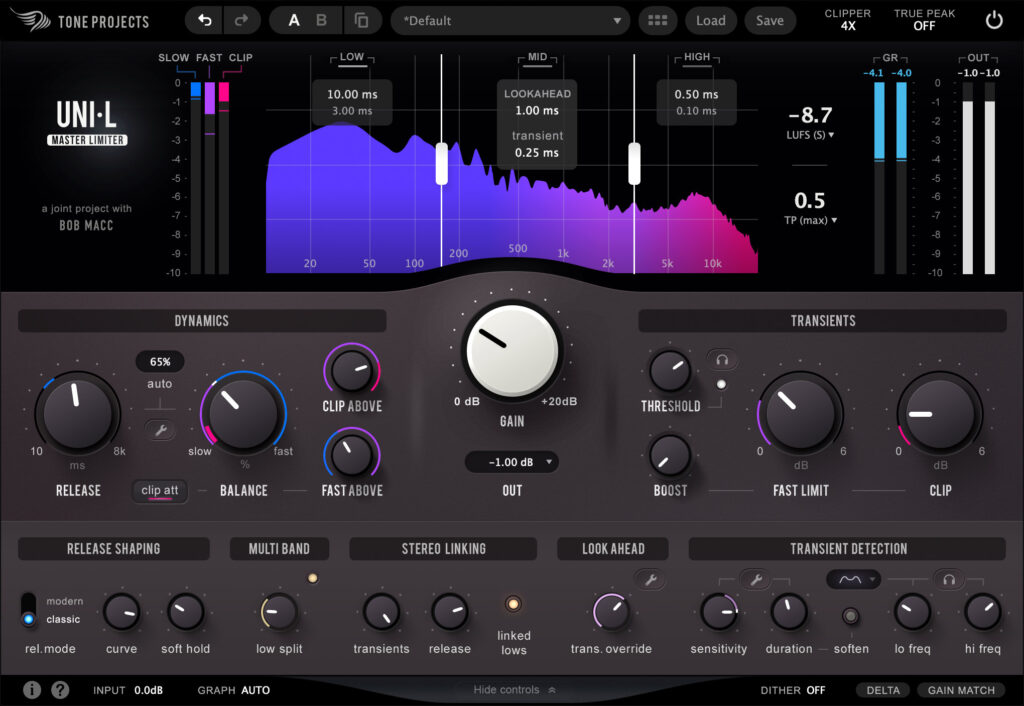The width and height of the screenshot is (1024, 706).
Task: Click the soft hold knob
Action: (185, 612)
